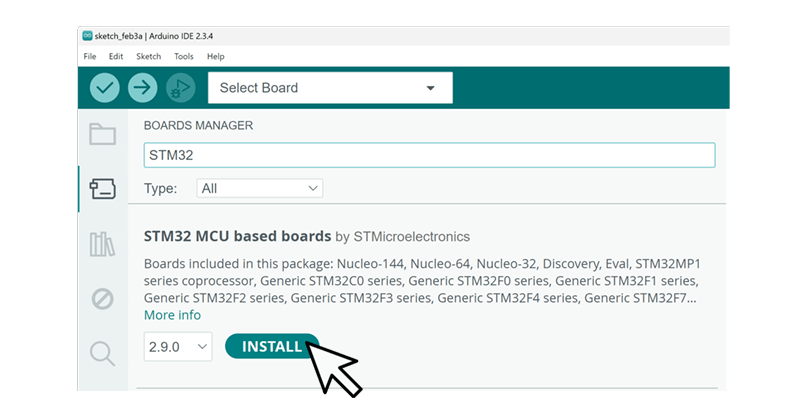Expand the Type filter set to All

(260, 188)
